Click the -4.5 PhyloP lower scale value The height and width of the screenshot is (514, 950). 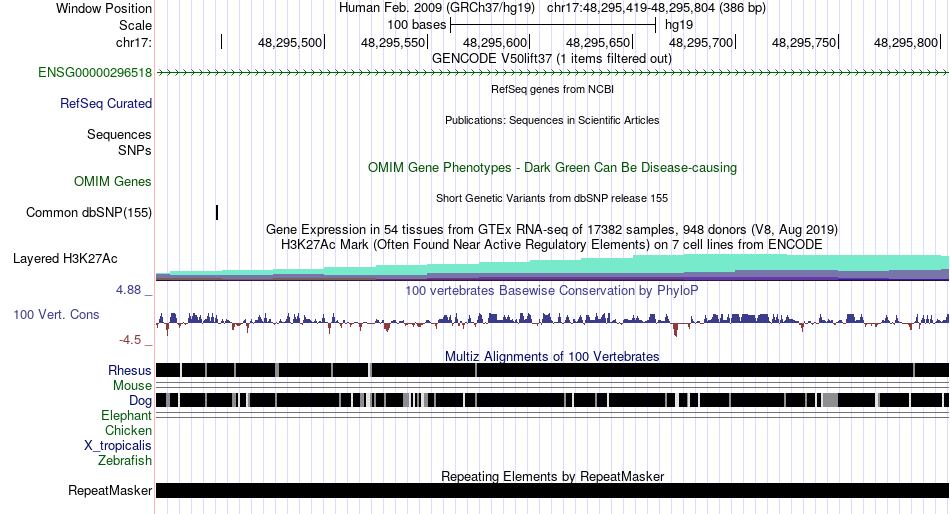coord(130,340)
